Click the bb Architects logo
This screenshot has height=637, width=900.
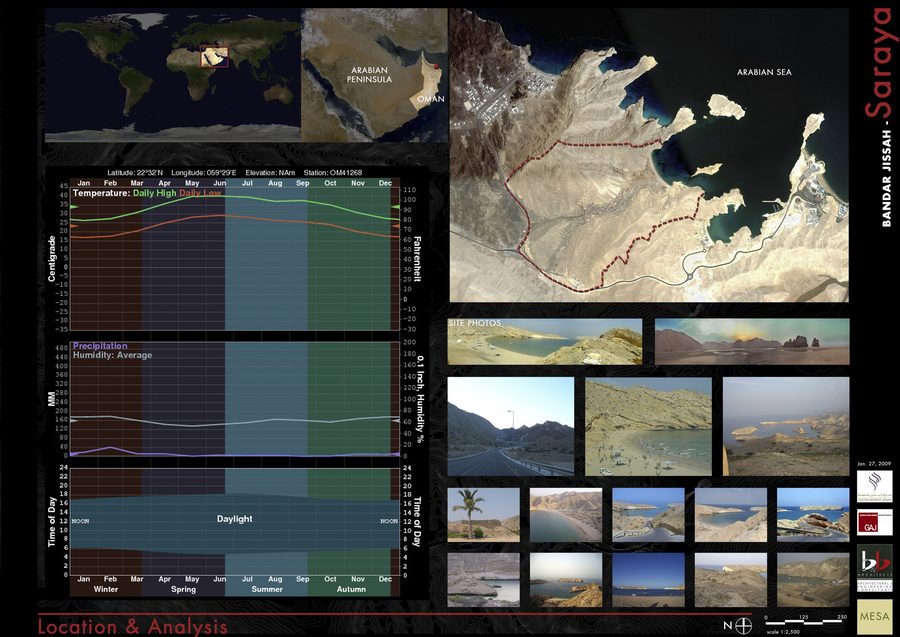[x=875, y=568]
